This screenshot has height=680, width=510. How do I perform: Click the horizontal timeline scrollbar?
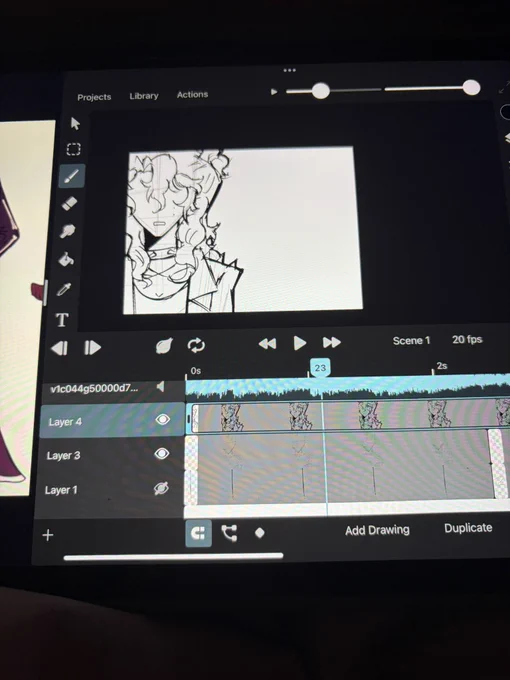pos(173,557)
